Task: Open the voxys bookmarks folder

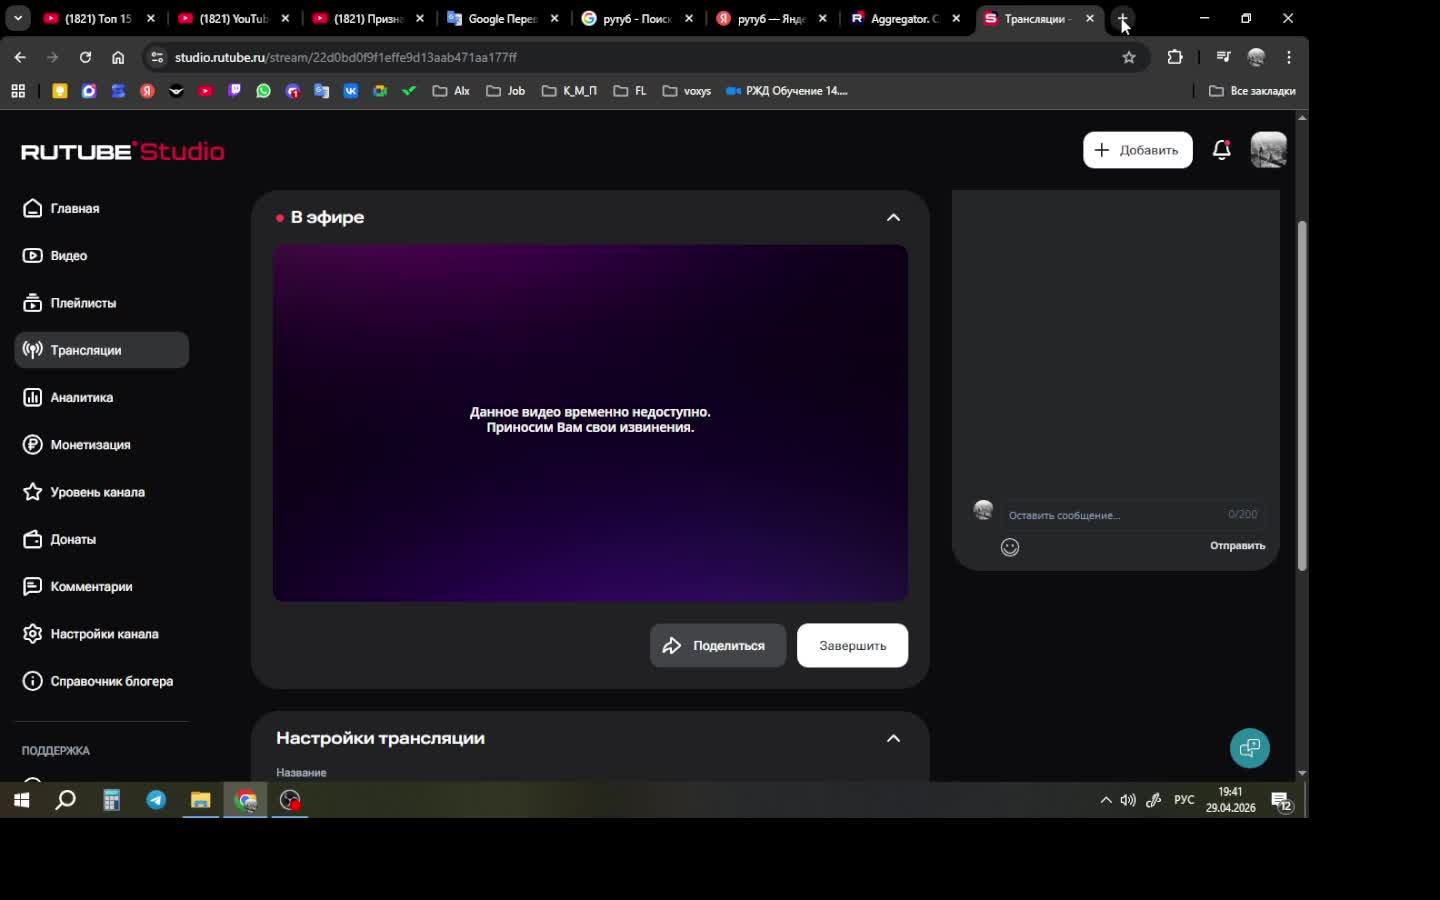Action: point(687,91)
